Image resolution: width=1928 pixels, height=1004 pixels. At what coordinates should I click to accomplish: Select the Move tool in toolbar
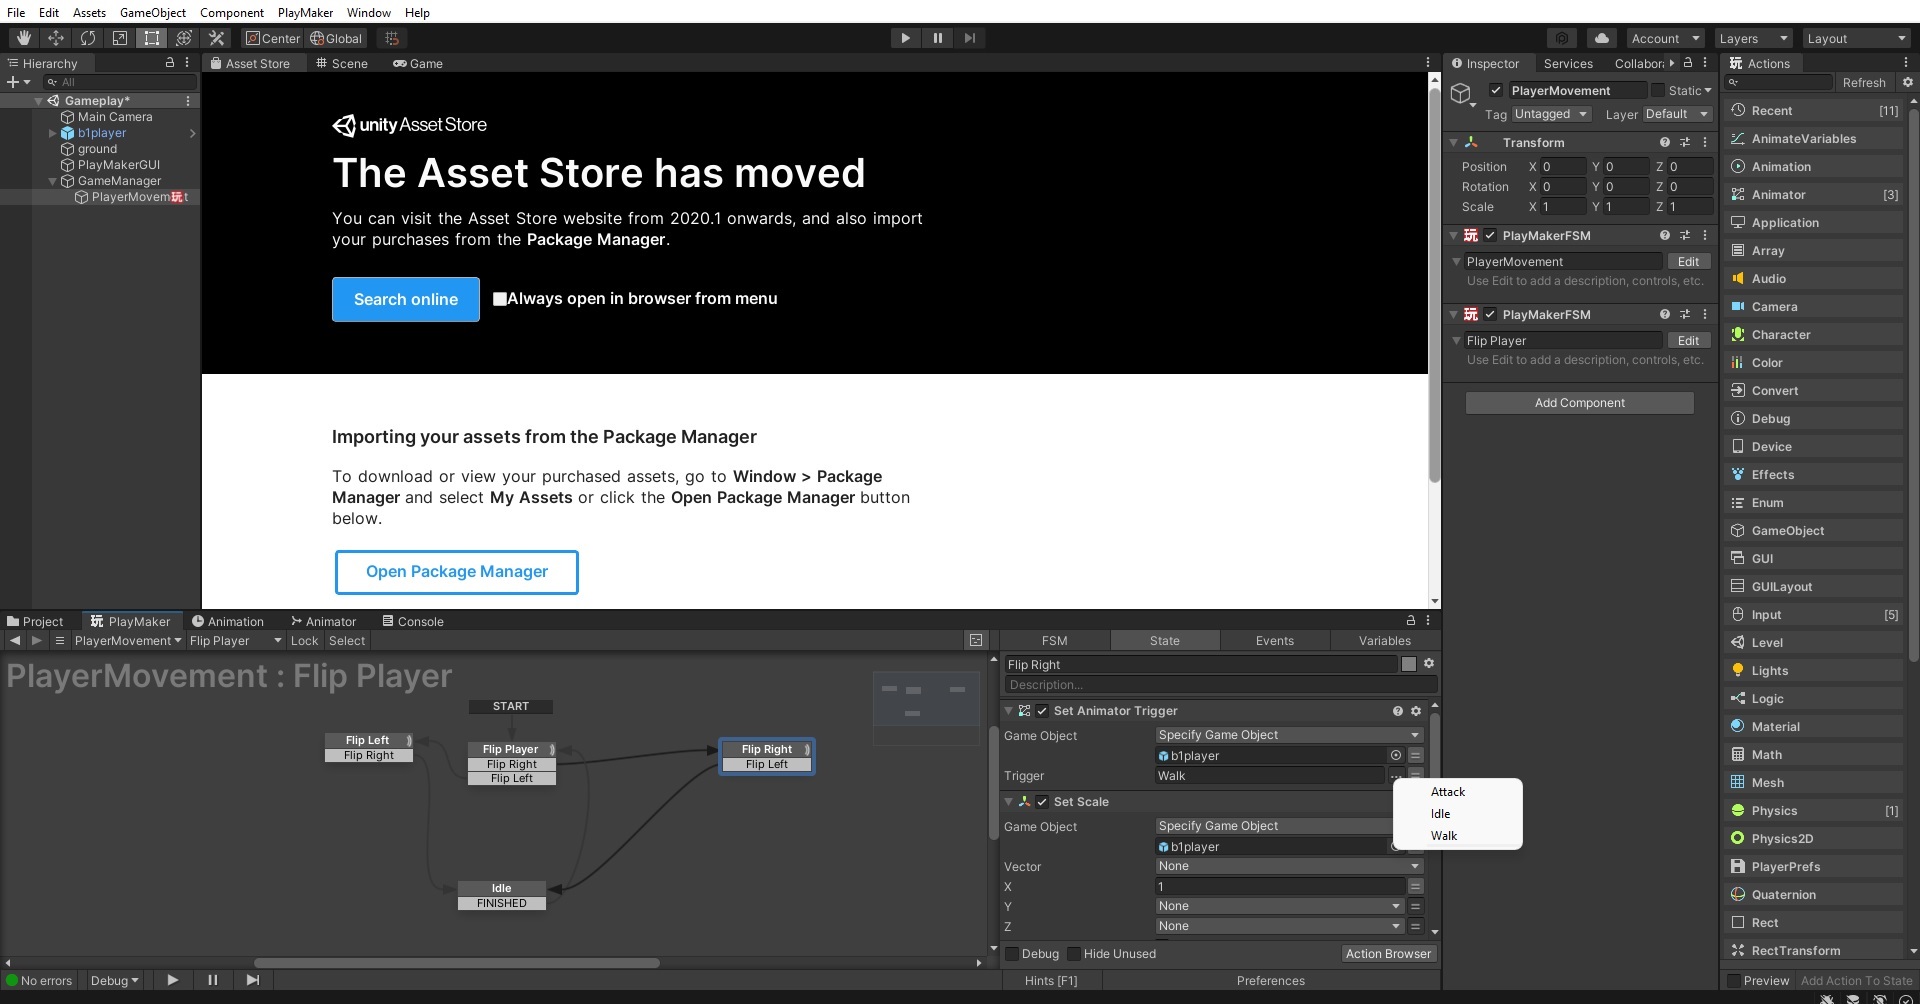56,38
